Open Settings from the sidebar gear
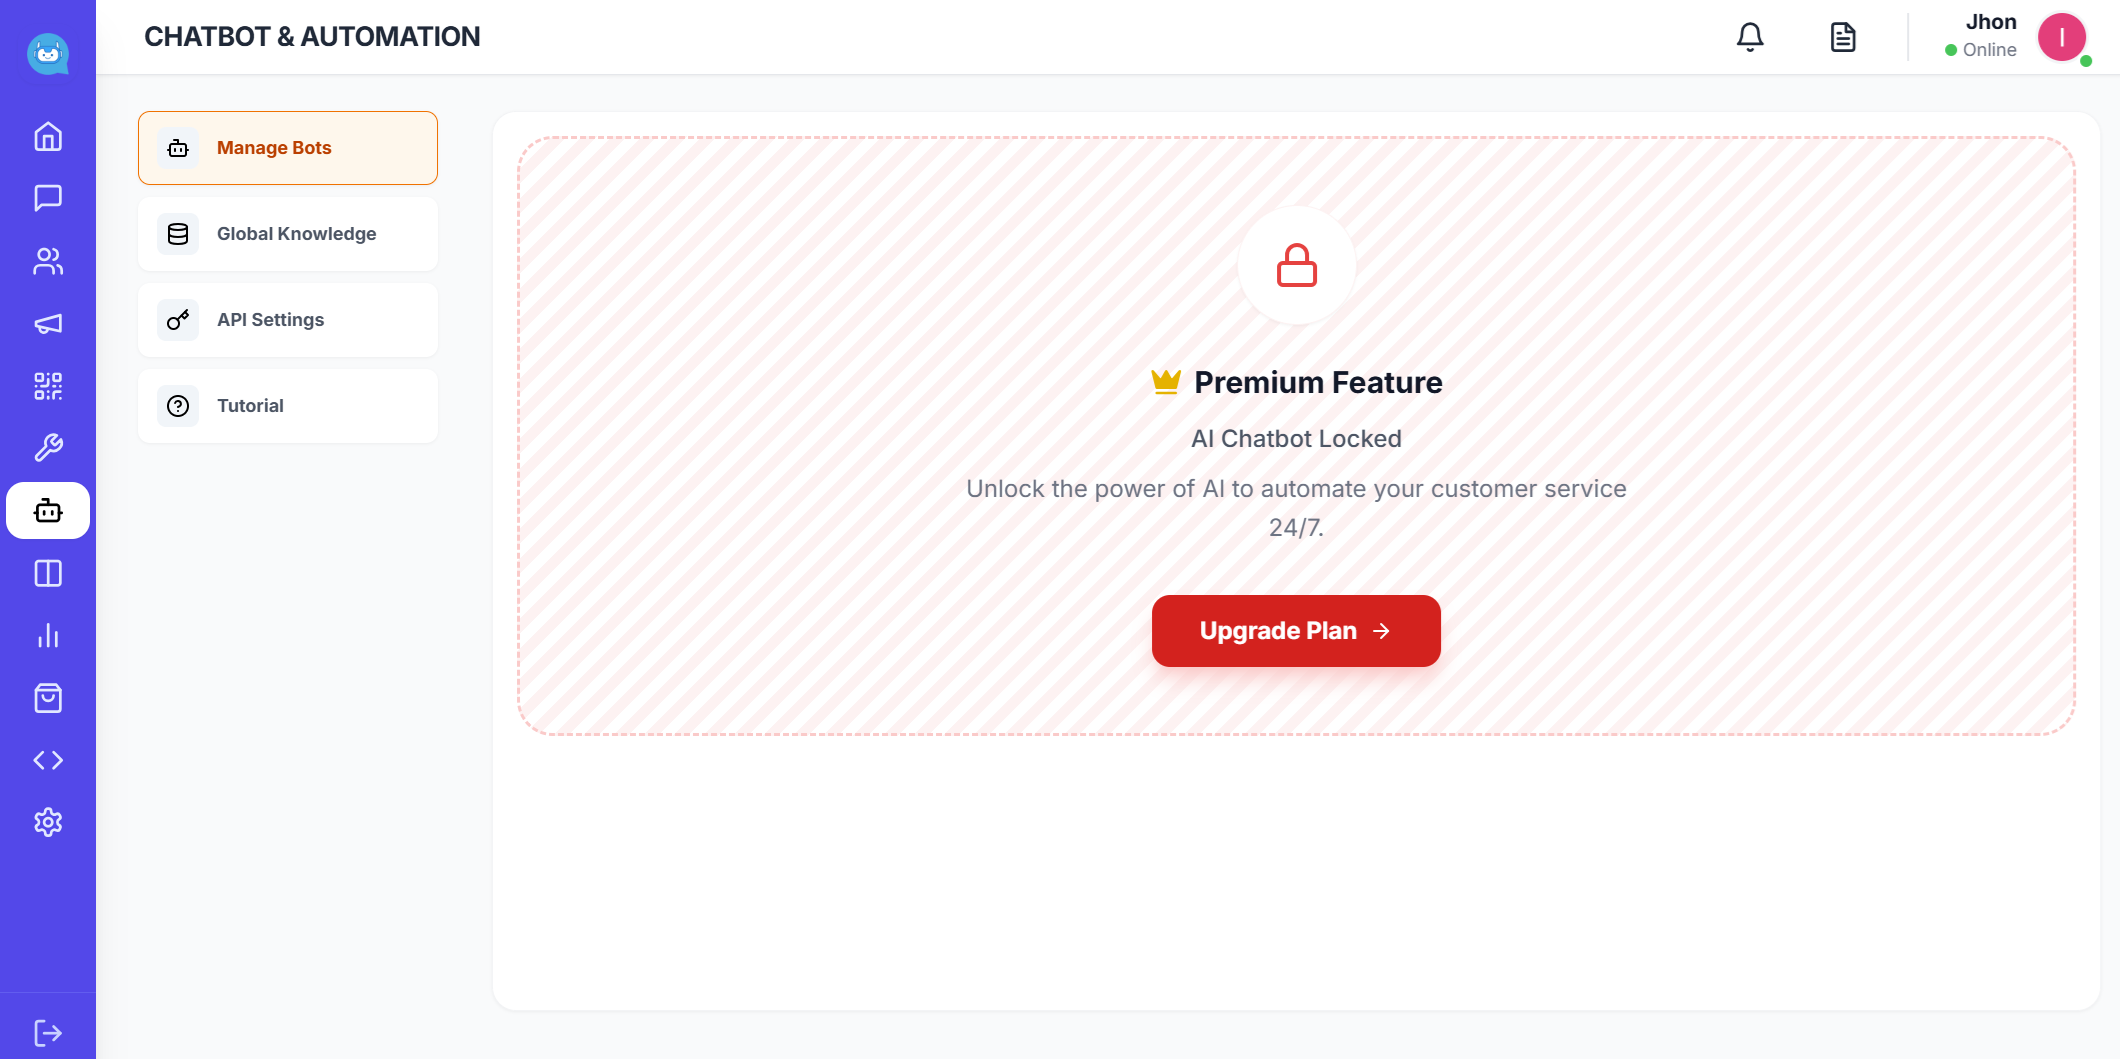 [x=47, y=821]
